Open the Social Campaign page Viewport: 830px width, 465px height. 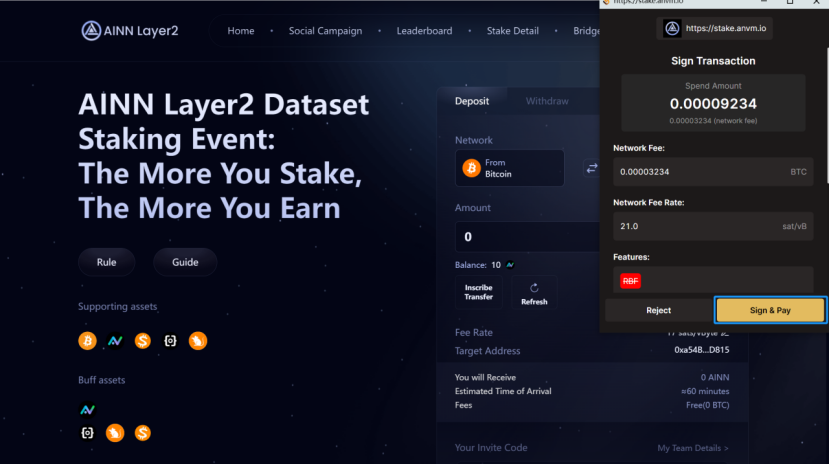coord(326,31)
